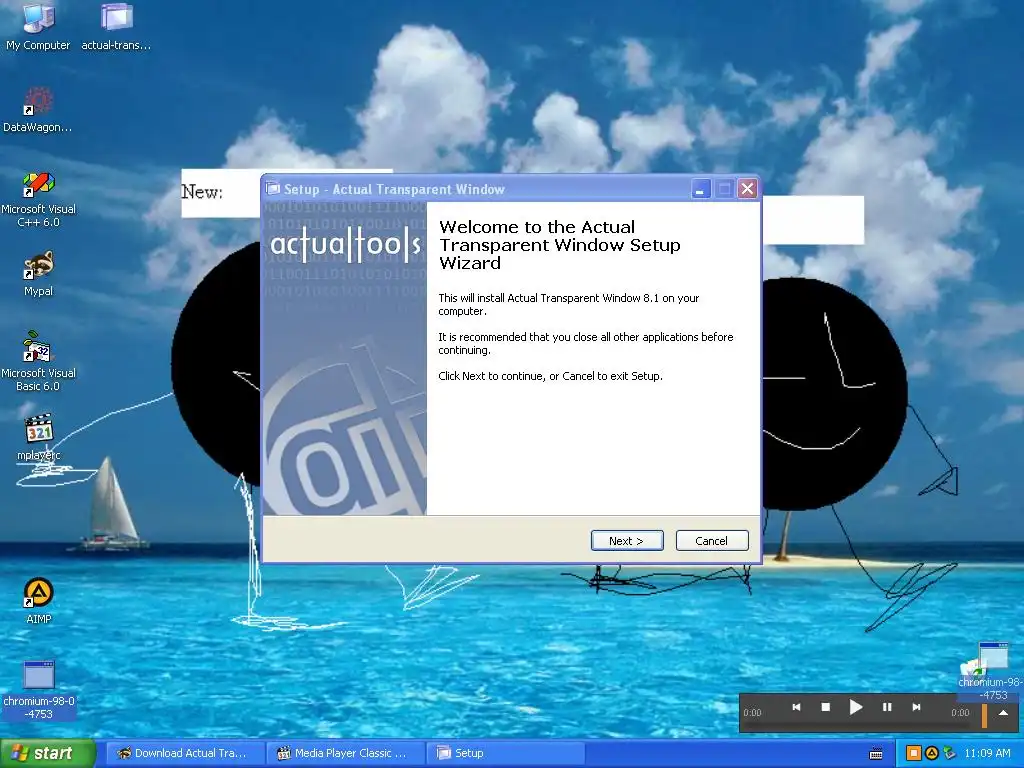The image size is (1024, 768).
Task: Select the DataWagon desktop shortcut
Action: click(38, 109)
